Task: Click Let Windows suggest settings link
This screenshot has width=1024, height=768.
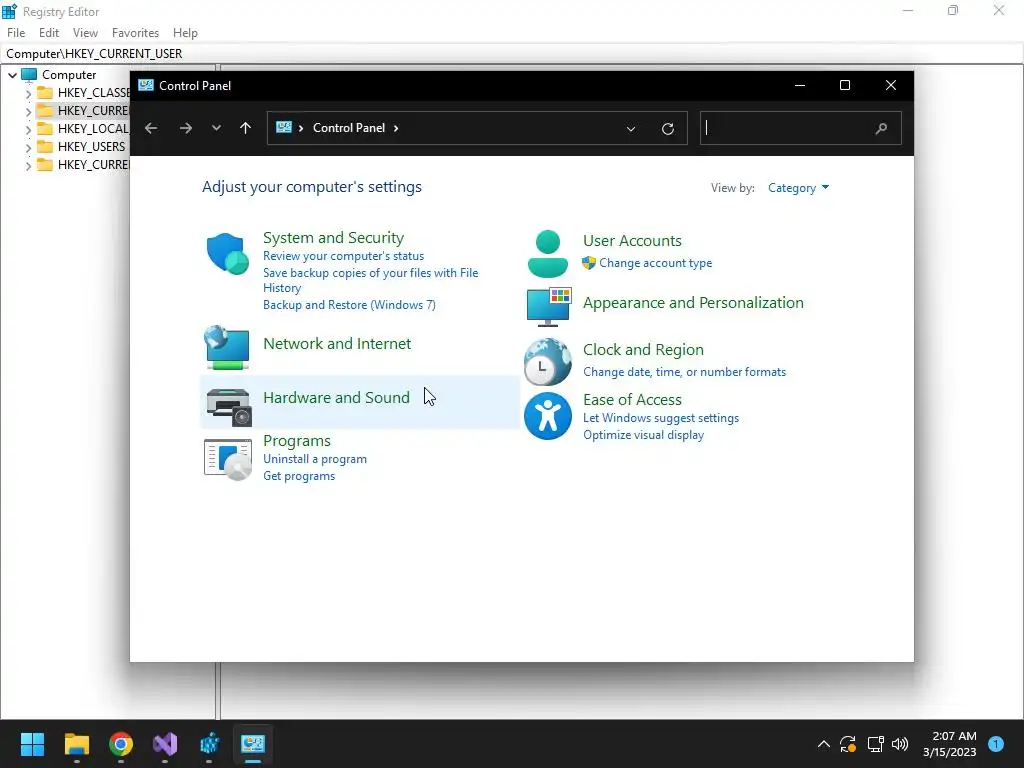Action: click(x=661, y=418)
